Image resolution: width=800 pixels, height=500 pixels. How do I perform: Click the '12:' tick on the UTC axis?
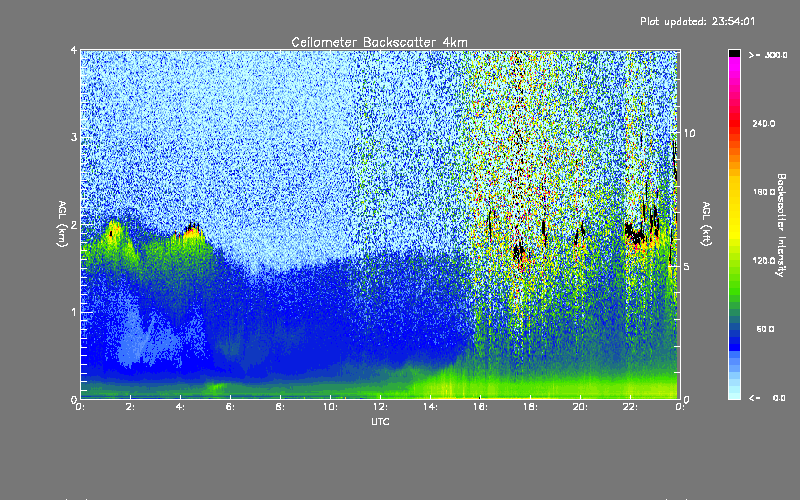click(381, 407)
